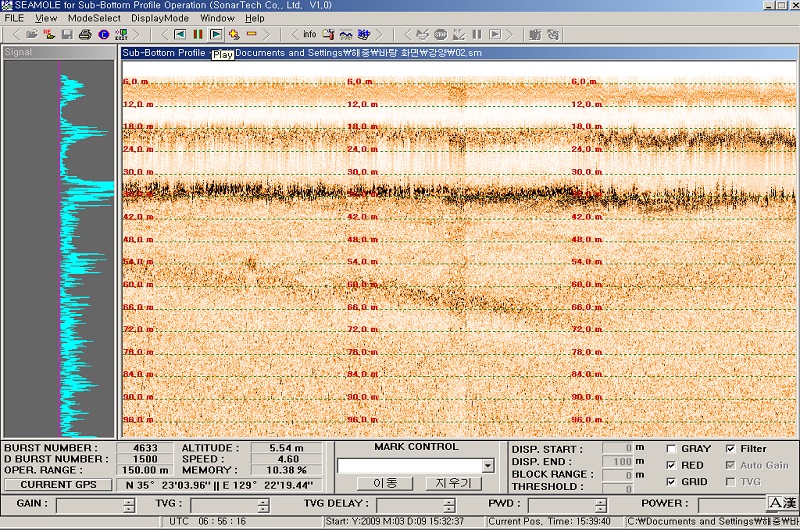This screenshot has width=800, height=530.
Task: Click left chevron of first toolbar group
Action: 16,34
